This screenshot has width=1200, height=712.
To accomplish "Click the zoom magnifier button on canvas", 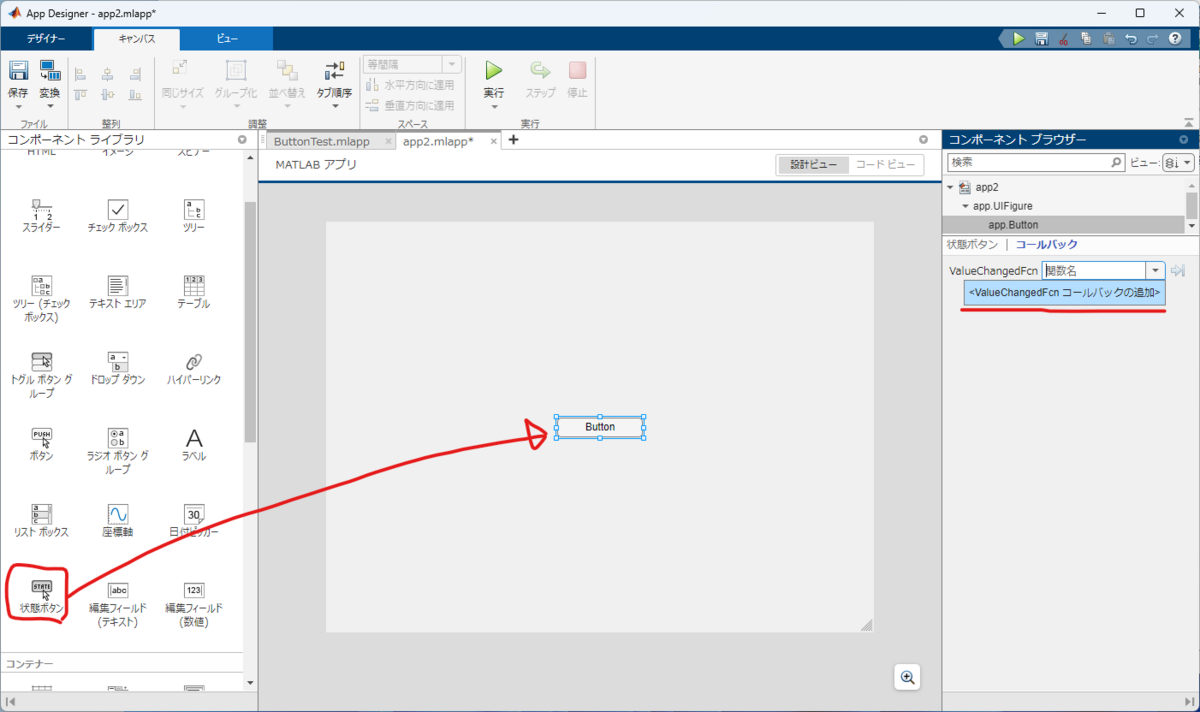I will pyautogui.click(x=908, y=677).
